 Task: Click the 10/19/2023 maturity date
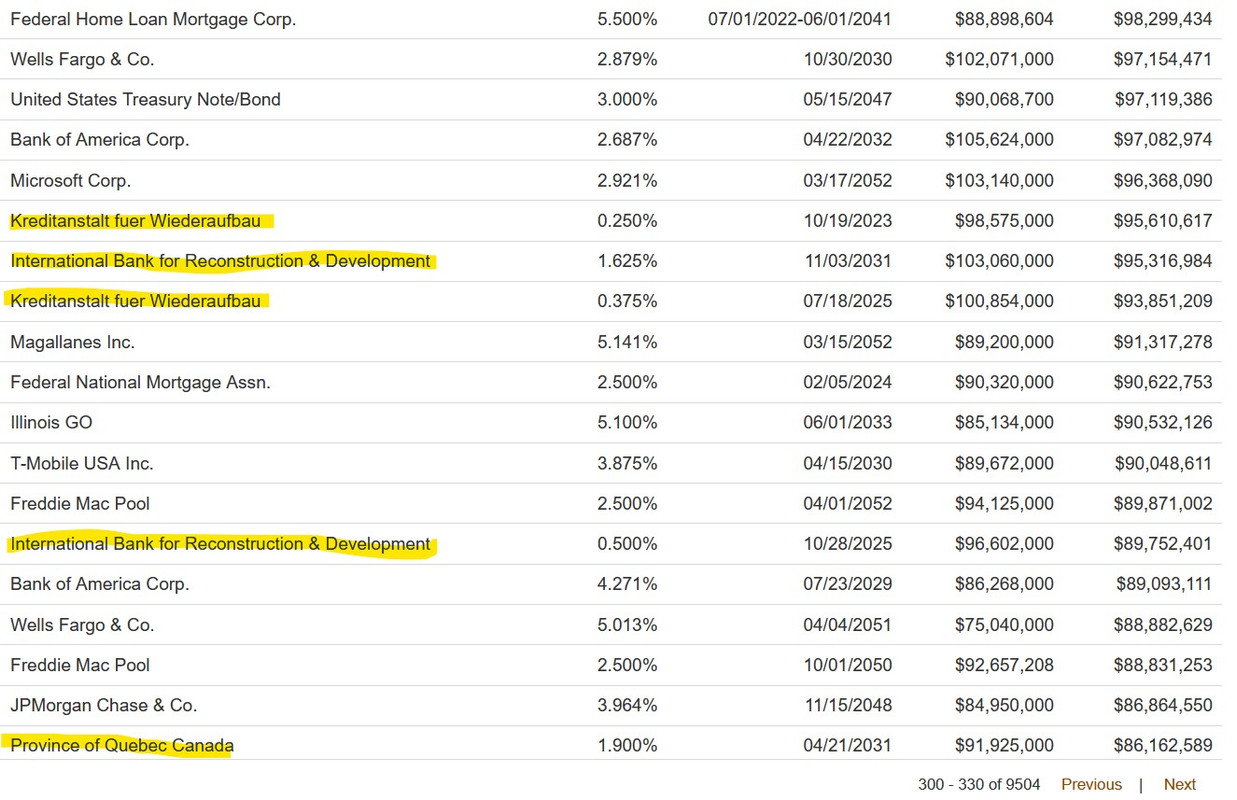click(848, 221)
